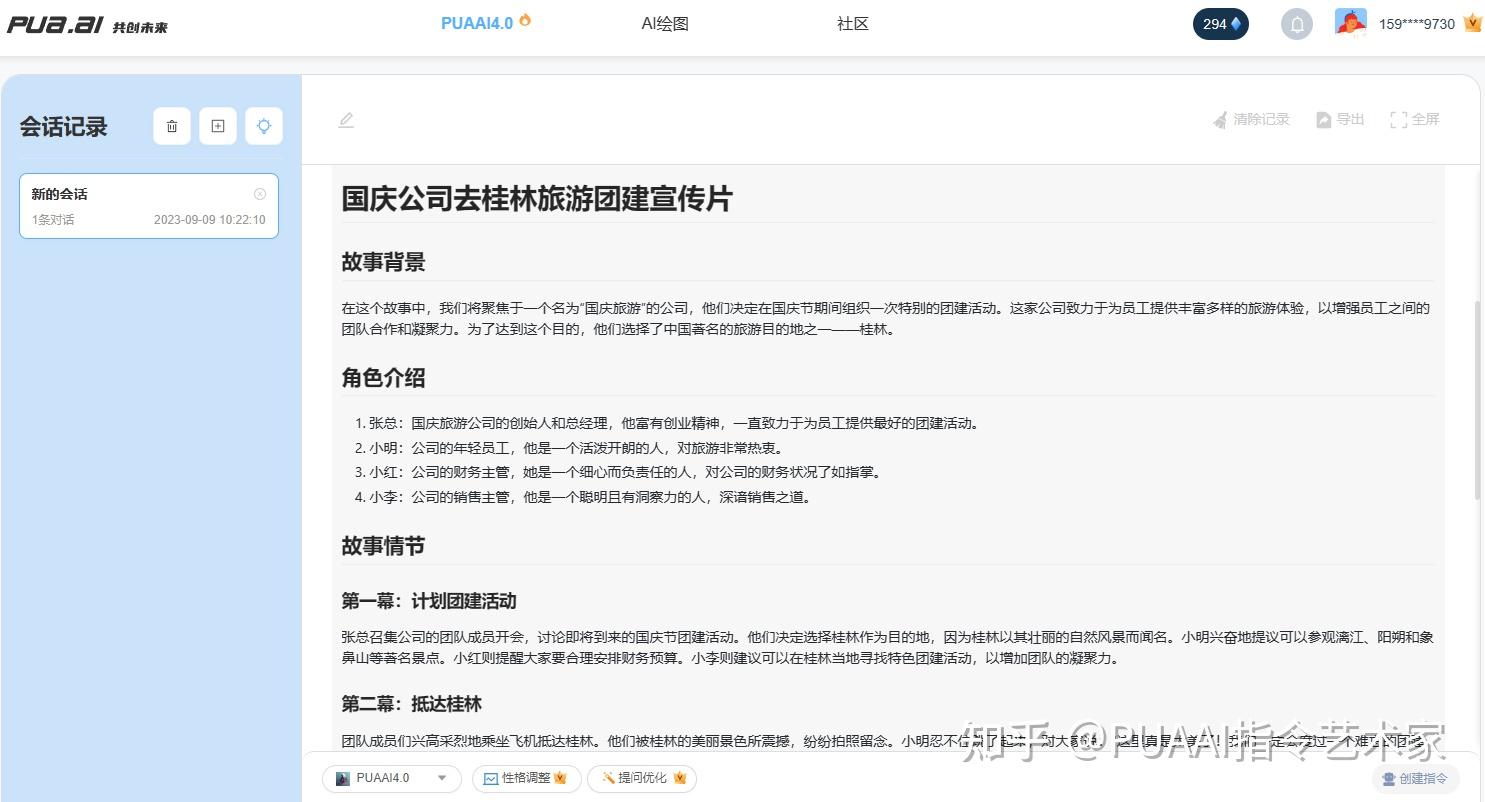Switch to the AI绘图 tab
Screen dimensions: 1485x802
click(x=665, y=23)
